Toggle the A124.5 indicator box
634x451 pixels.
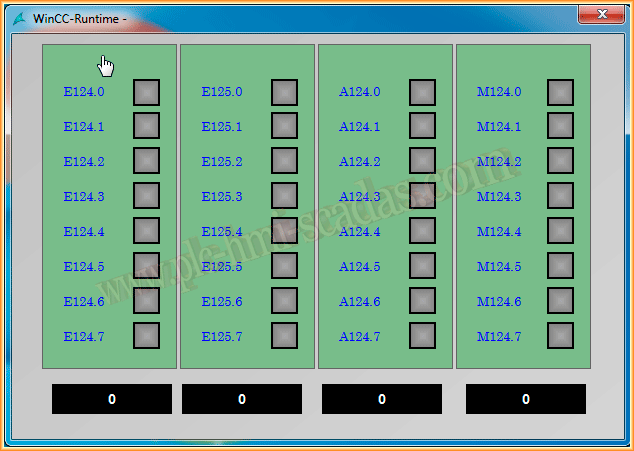click(422, 266)
